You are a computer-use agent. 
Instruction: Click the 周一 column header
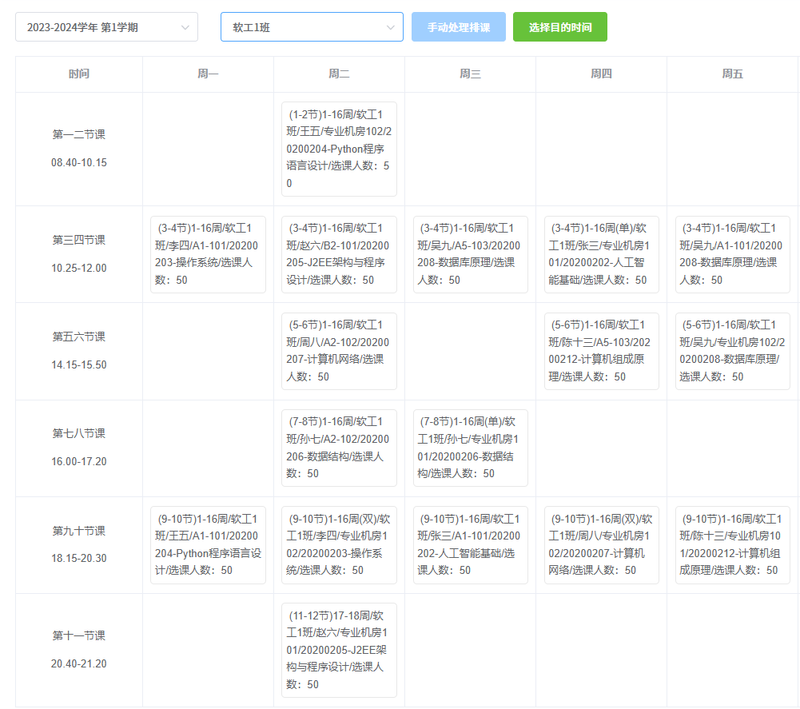pyautogui.click(x=208, y=74)
